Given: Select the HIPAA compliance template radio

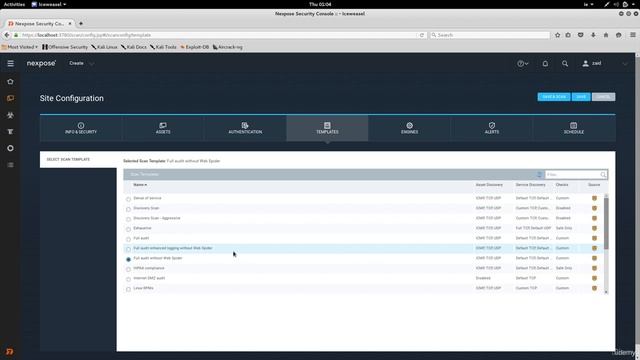Looking at the screenshot, I should click(x=128, y=269).
